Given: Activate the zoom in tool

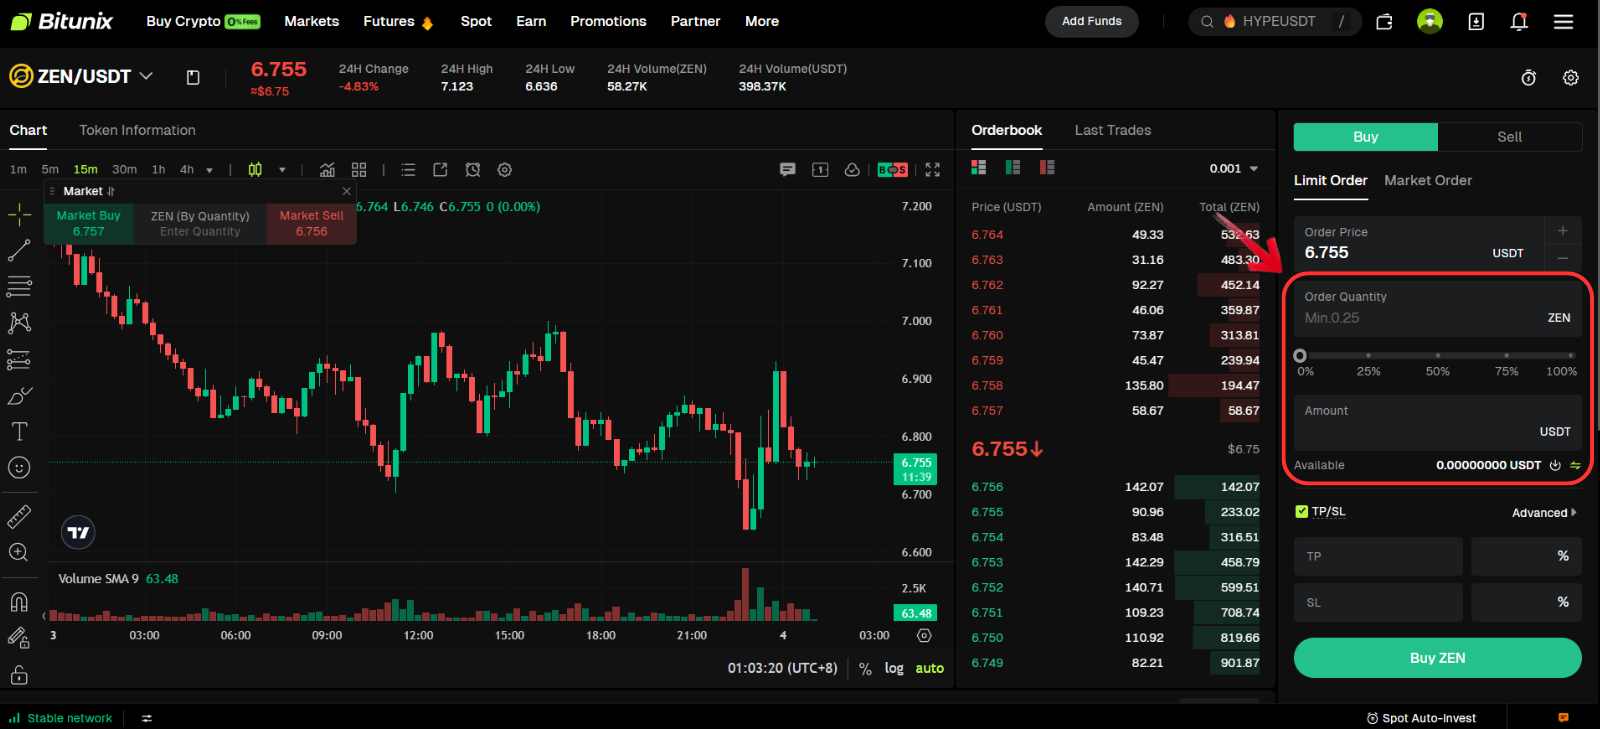Looking at the screenshot, I should (19, 552).
